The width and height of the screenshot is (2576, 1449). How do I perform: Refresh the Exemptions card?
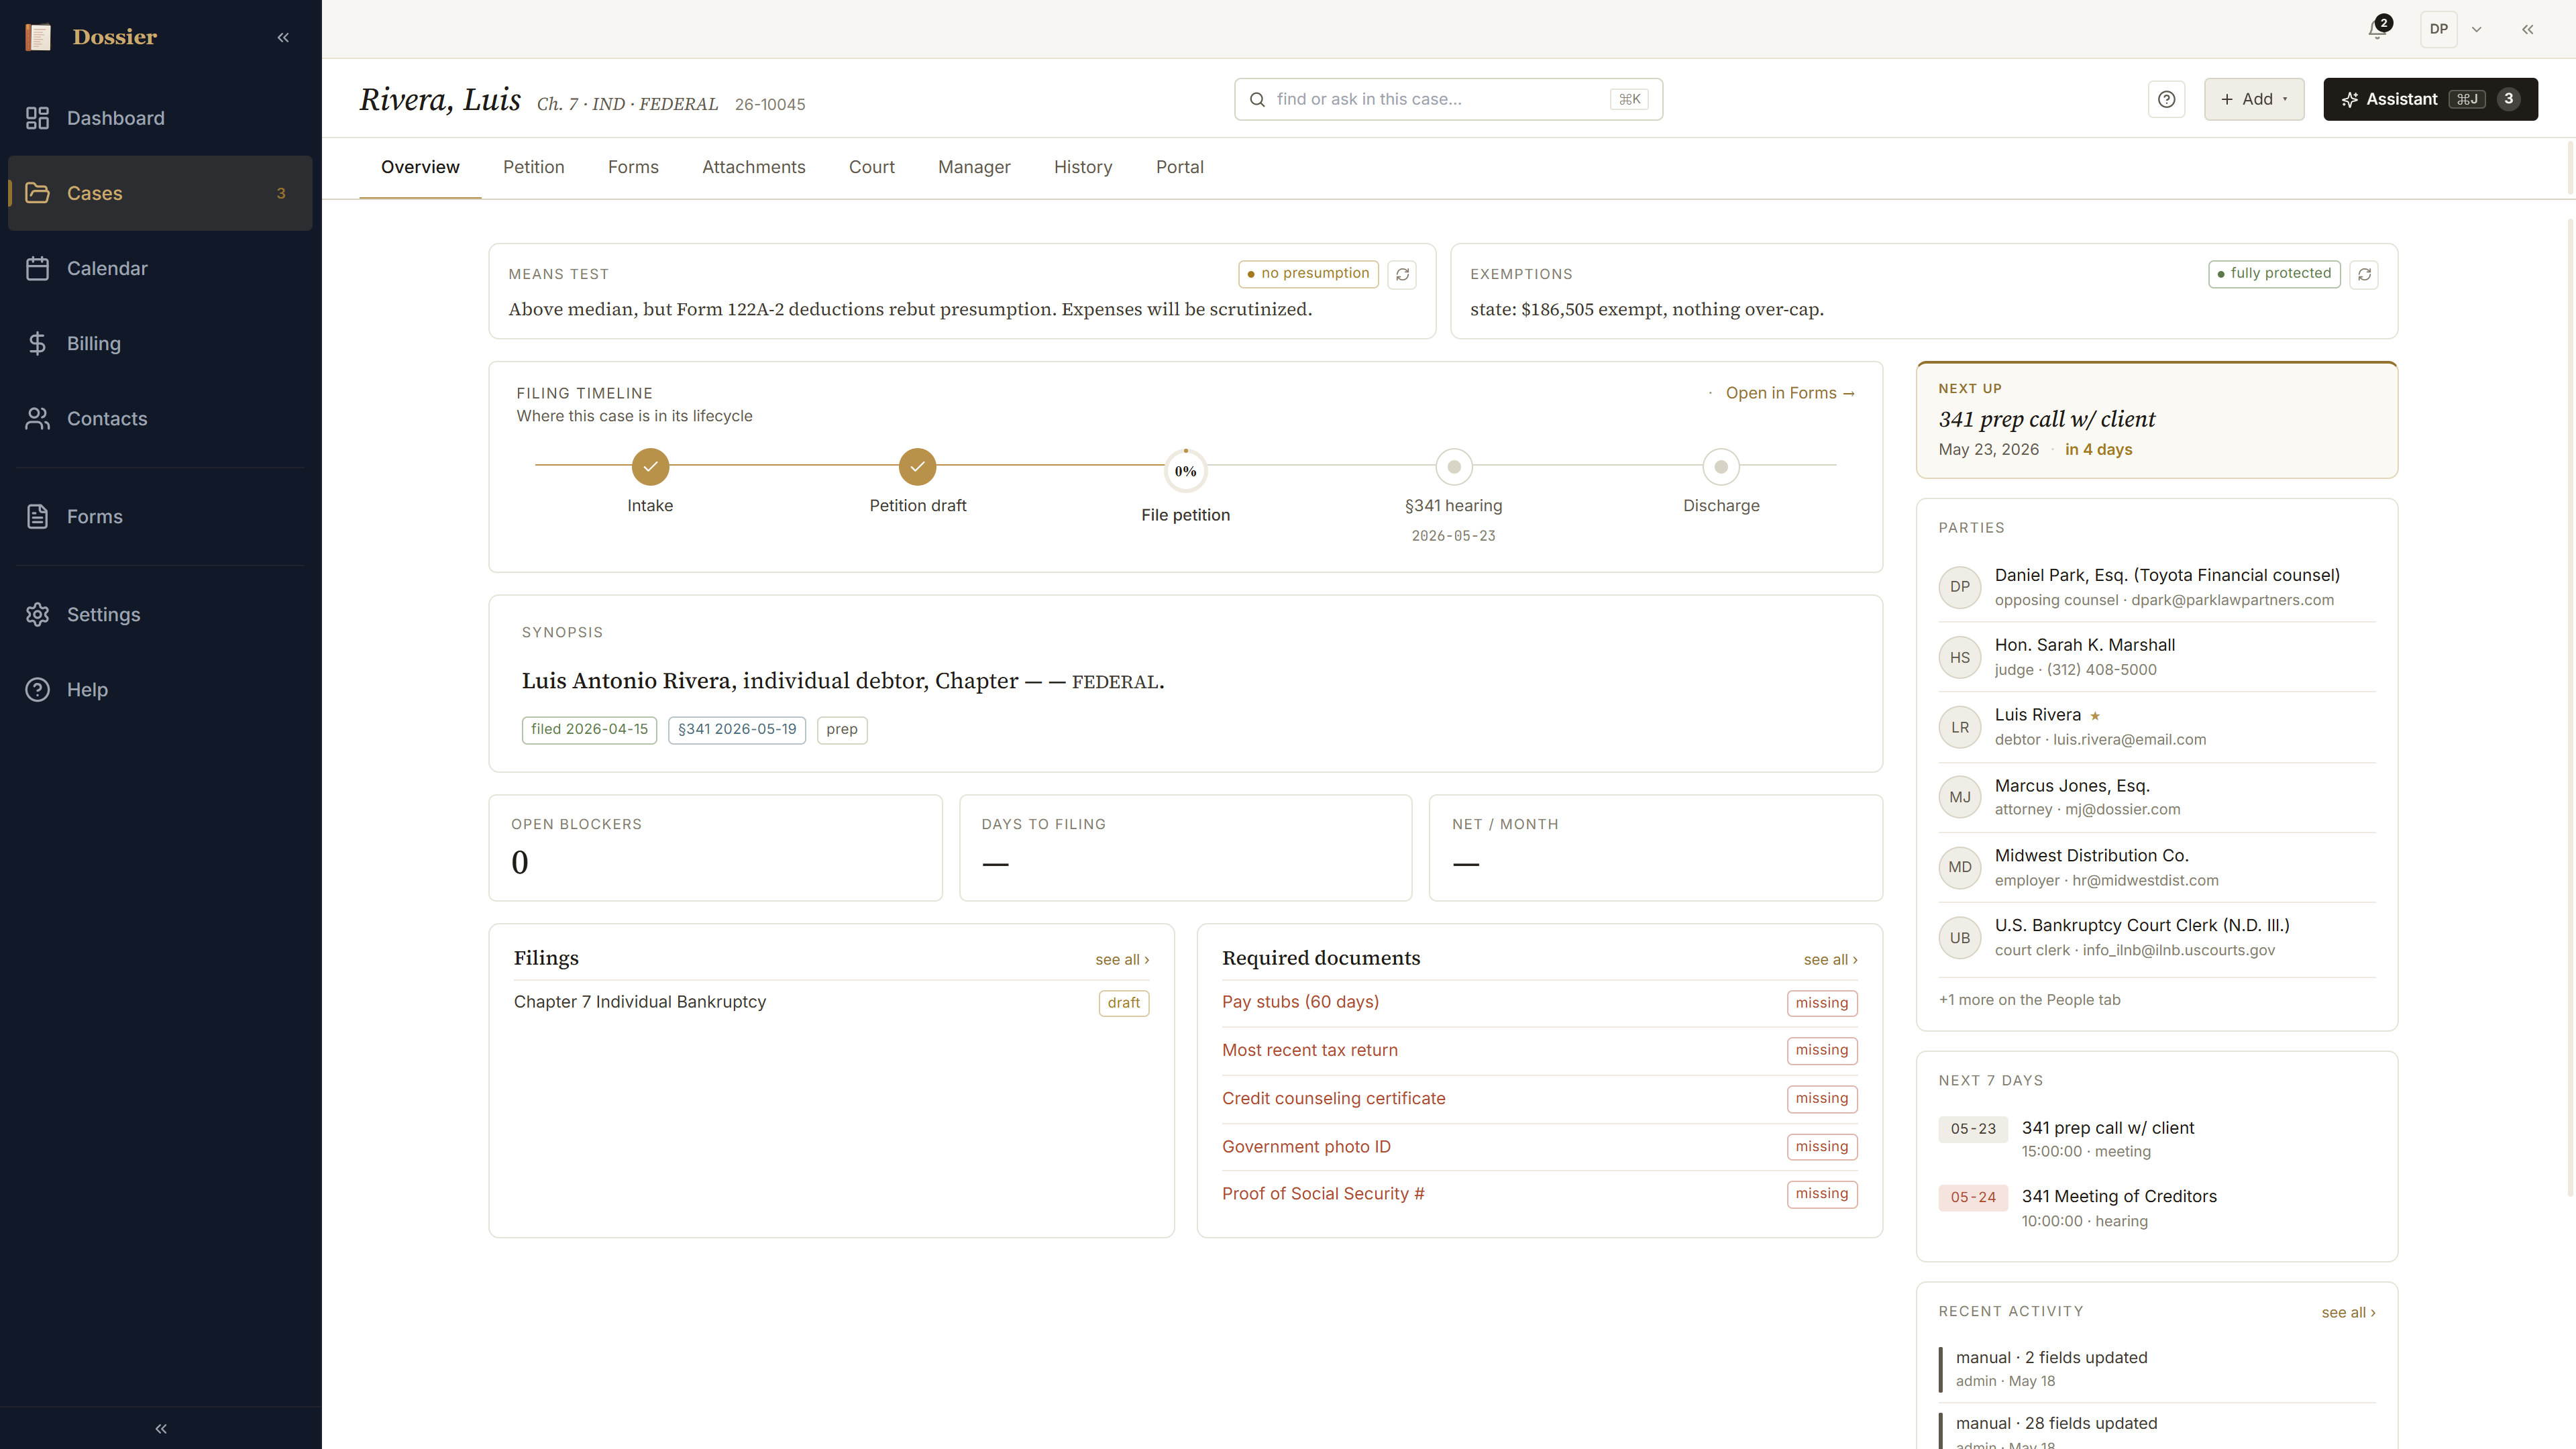pyautogui.click(x=2364, y=274)
